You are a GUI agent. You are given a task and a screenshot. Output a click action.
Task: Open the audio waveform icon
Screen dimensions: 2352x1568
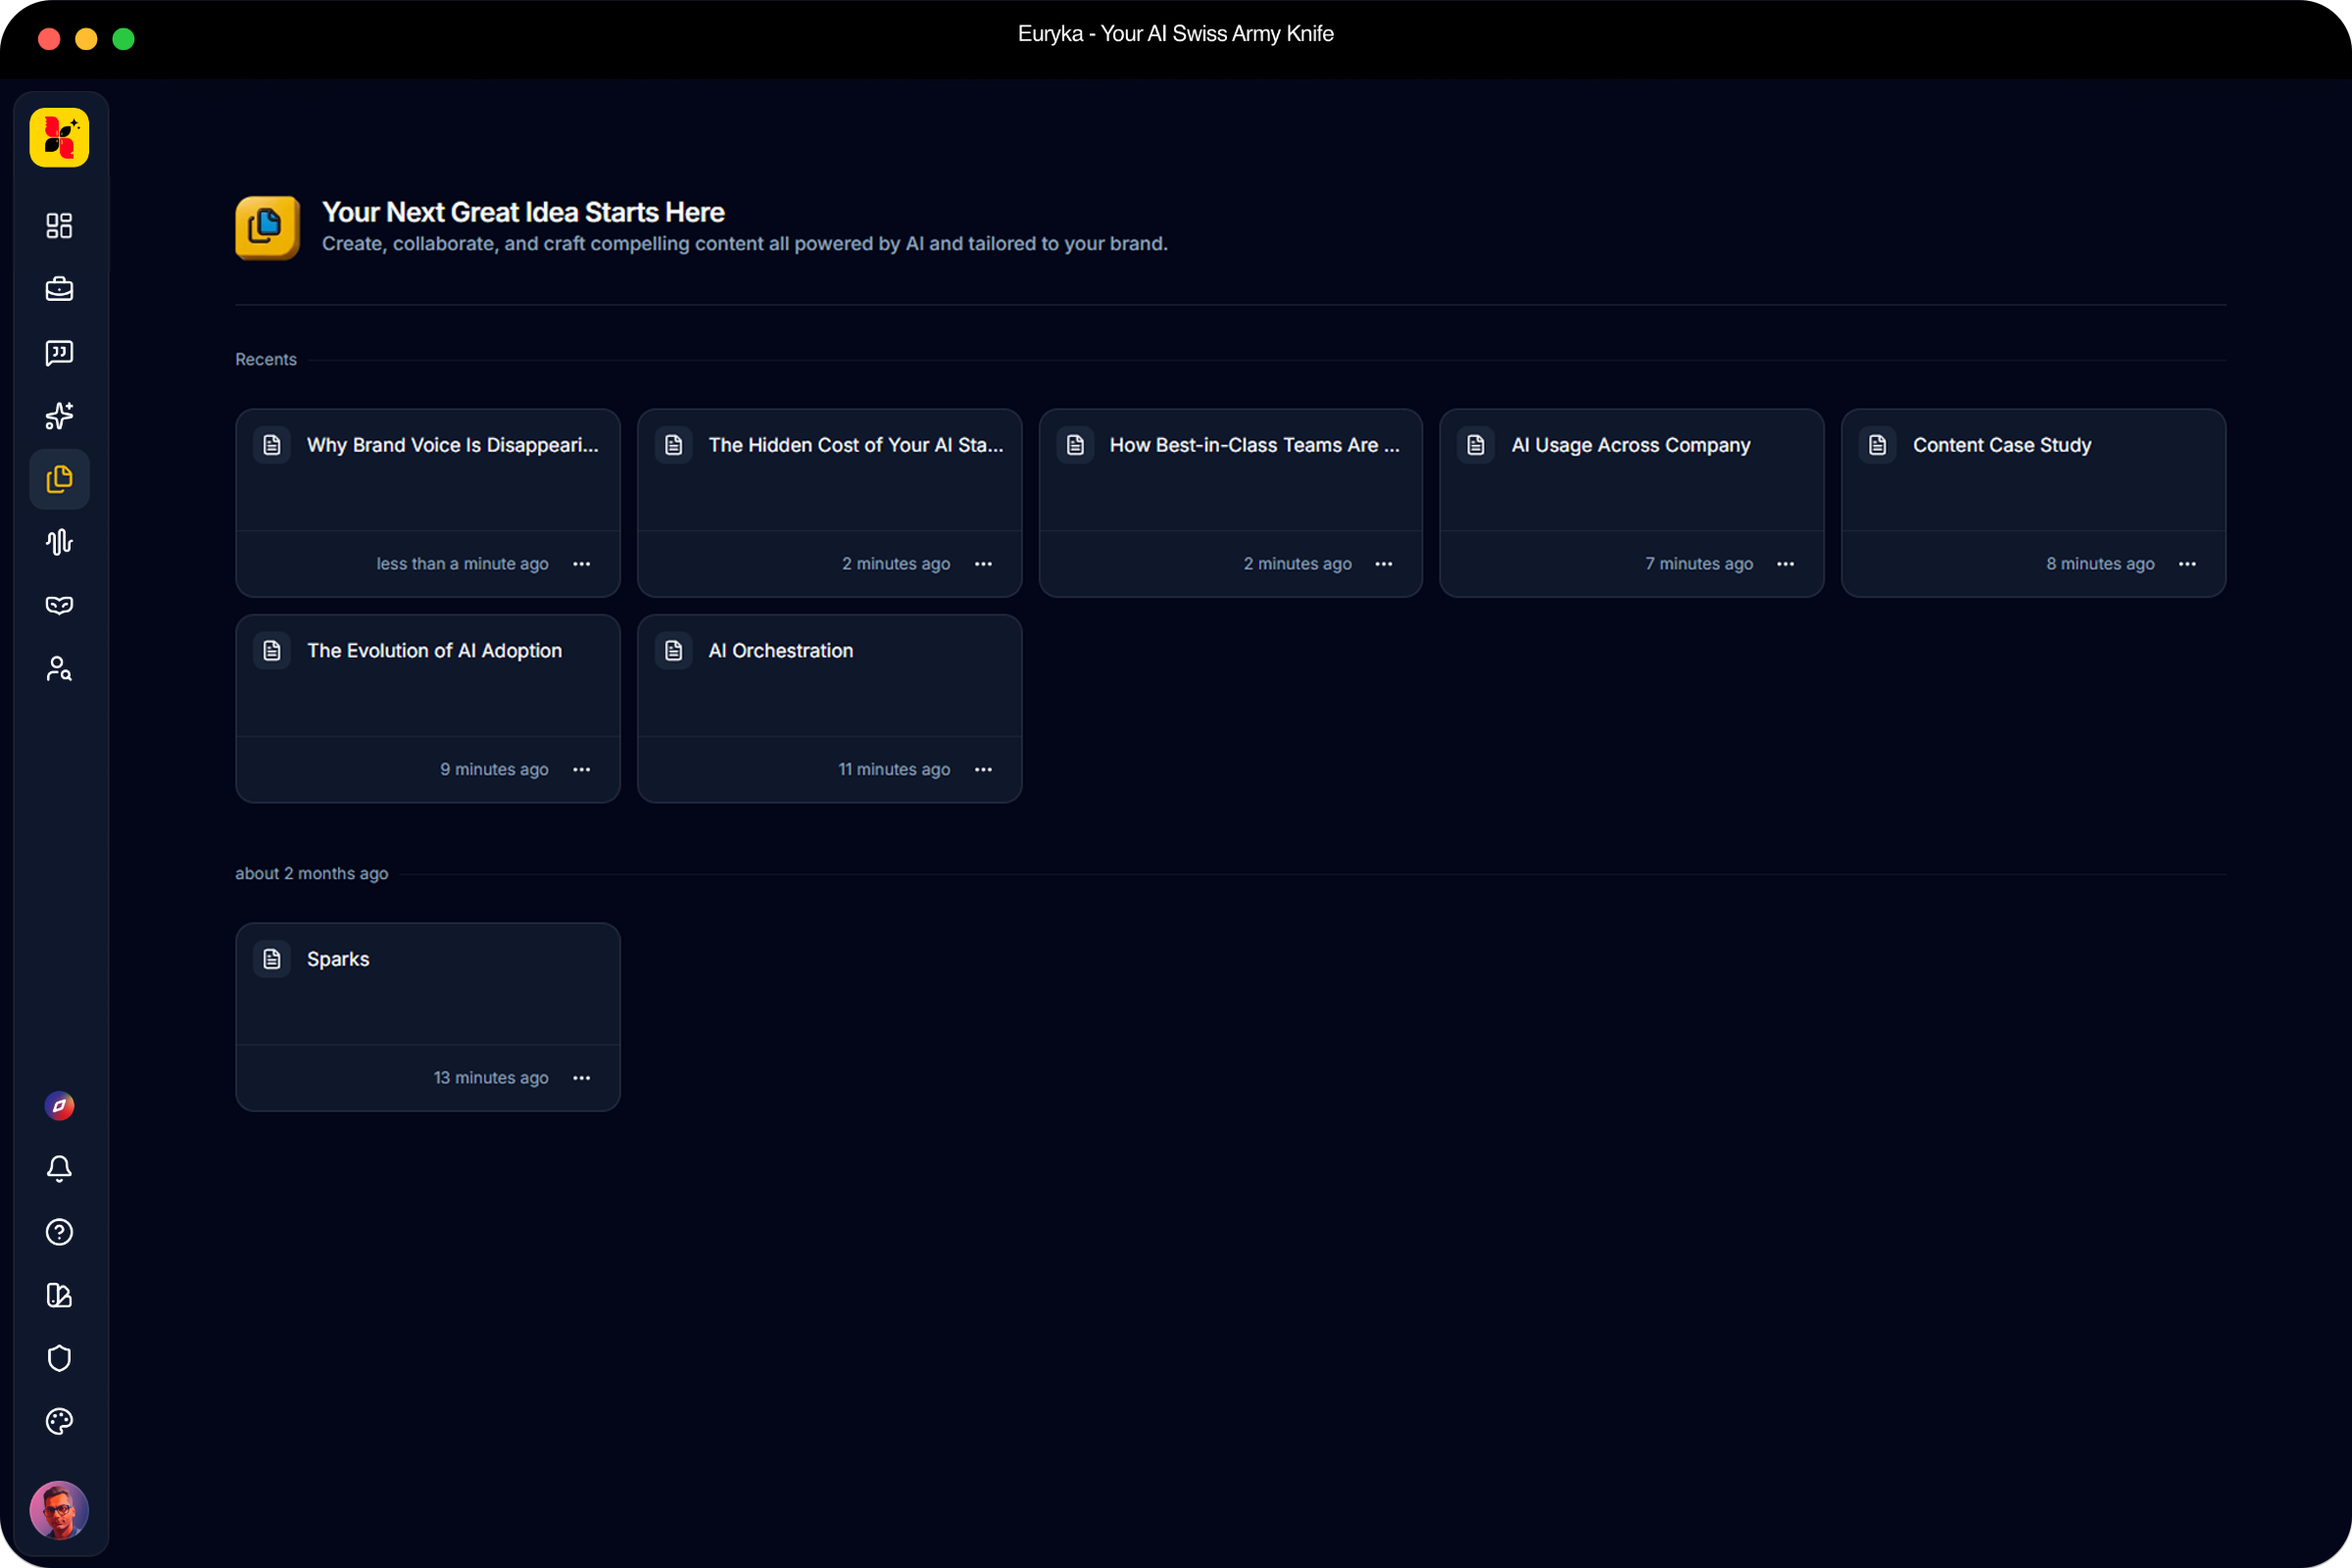coord(59,542)
